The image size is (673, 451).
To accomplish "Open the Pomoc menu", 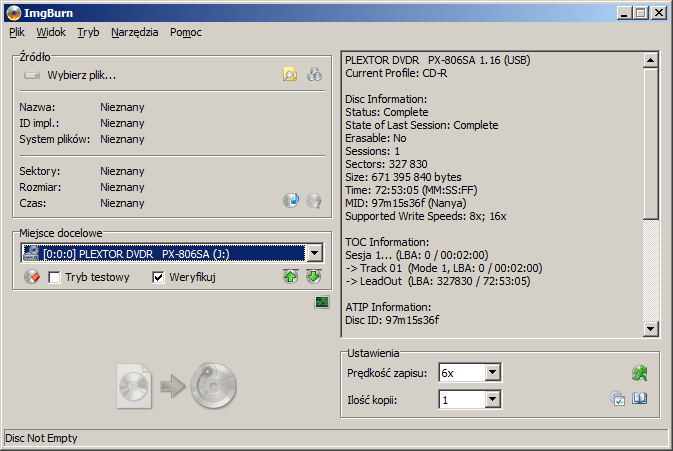I will 186,32.
